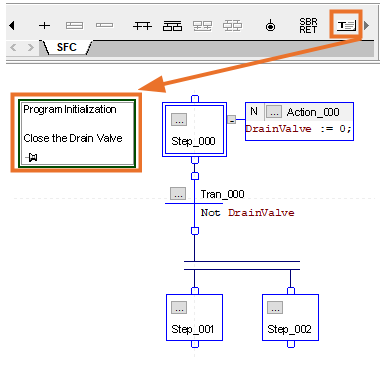Switch to the SFC tab
Viewport: 385px width, 371px height.
tap(66, 47)
